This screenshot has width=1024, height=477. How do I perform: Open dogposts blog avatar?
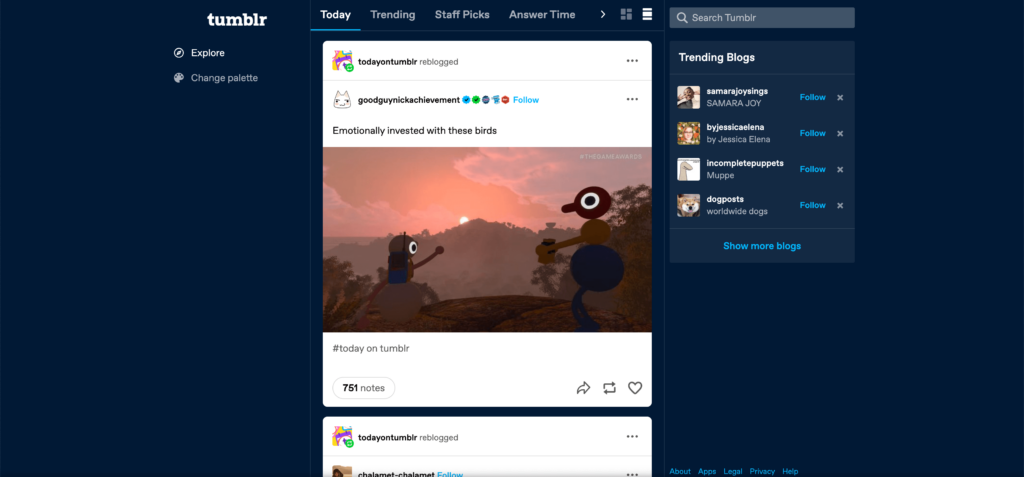tap(688, 205)
